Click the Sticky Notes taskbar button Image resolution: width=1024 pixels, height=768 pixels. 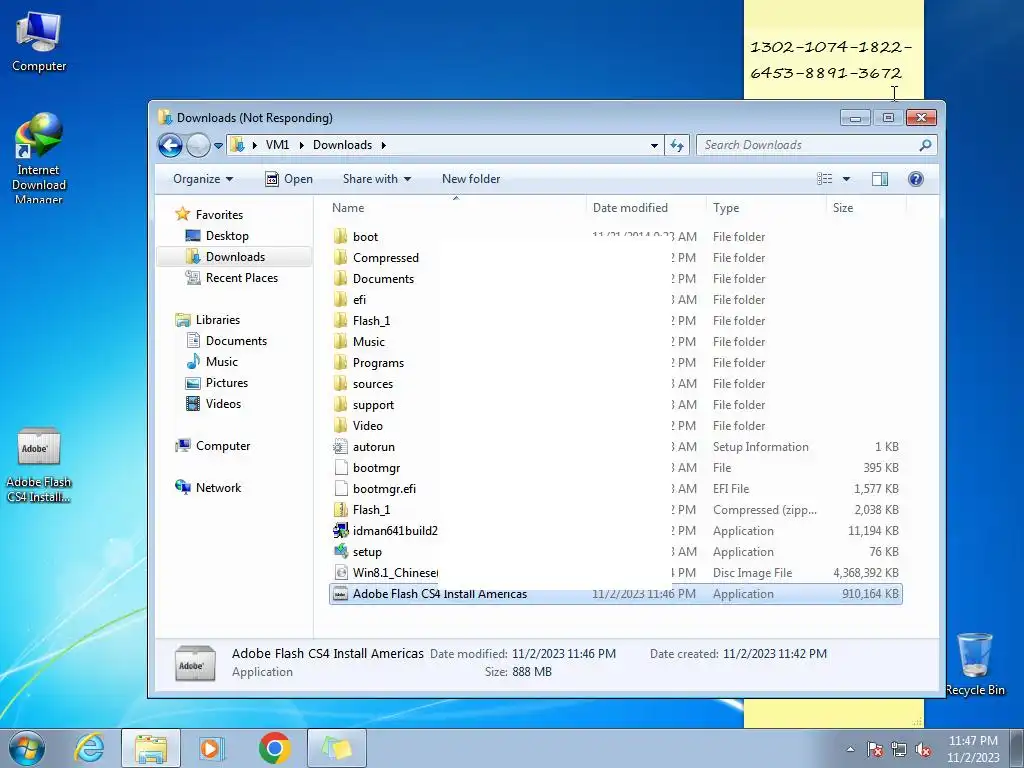pos(337,748)
